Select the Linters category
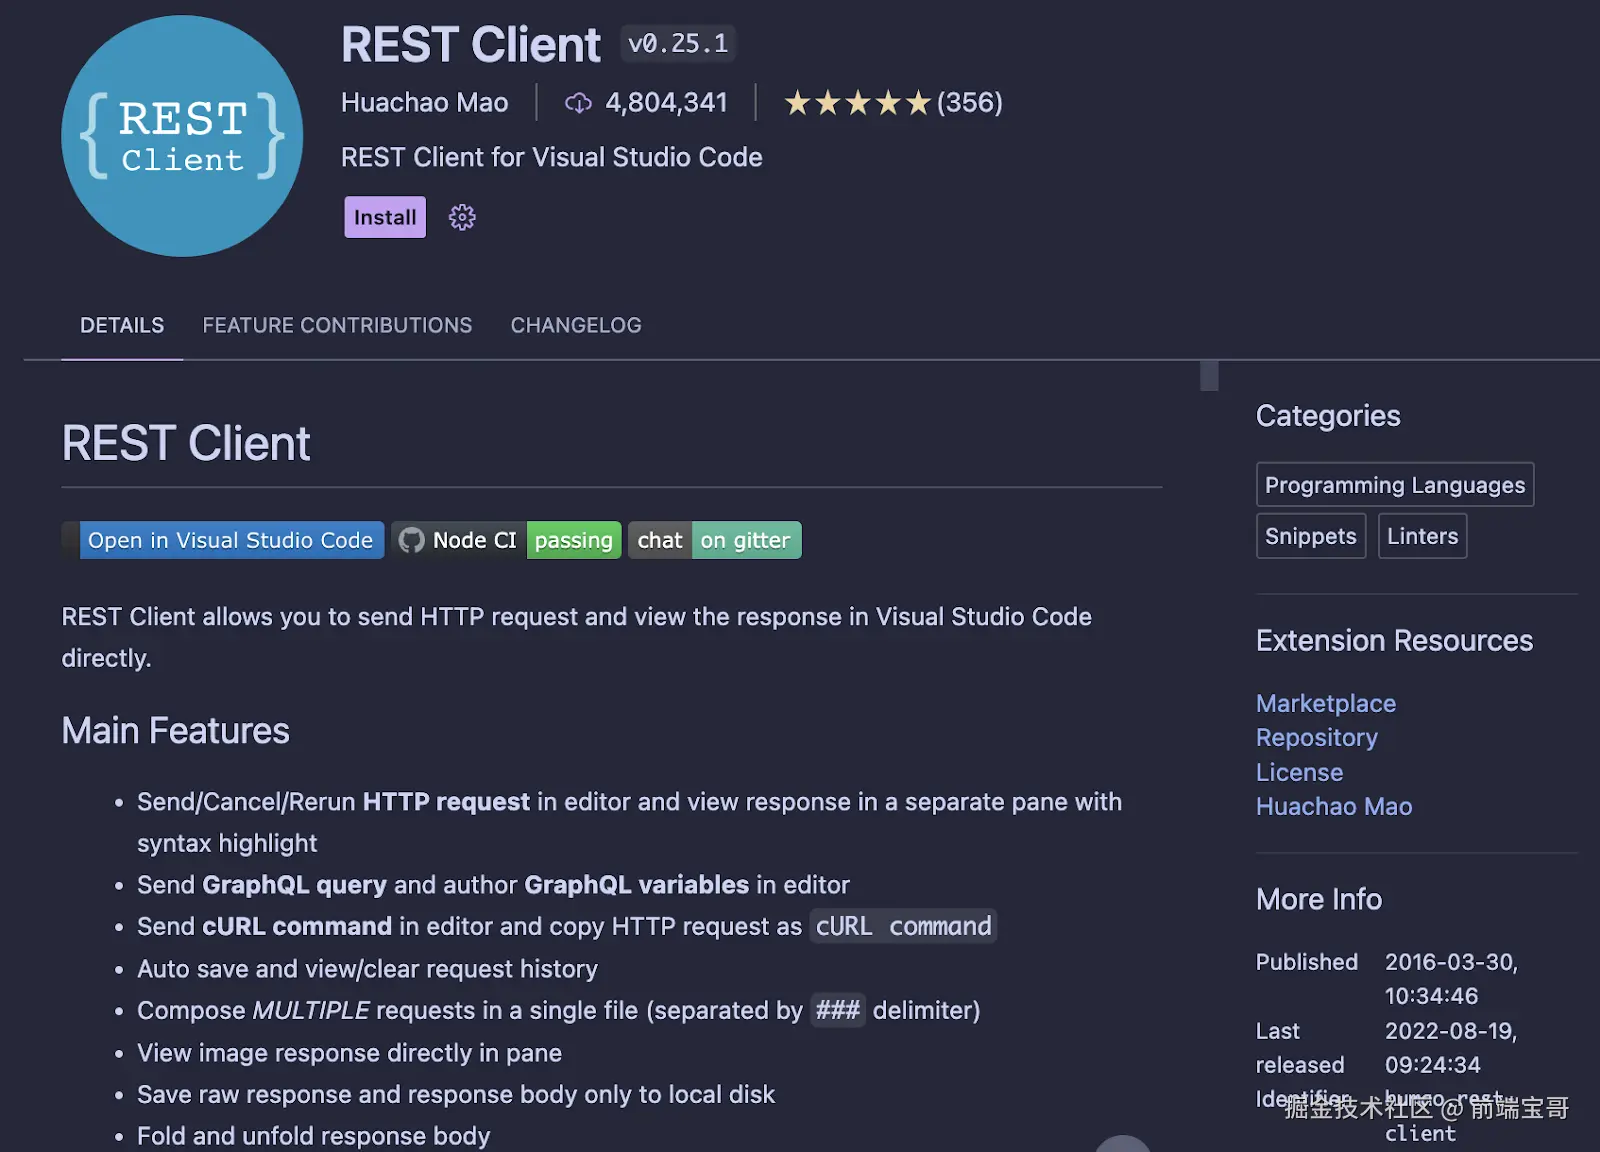The image size is (1600, 1152). [x=1422, y=536]
